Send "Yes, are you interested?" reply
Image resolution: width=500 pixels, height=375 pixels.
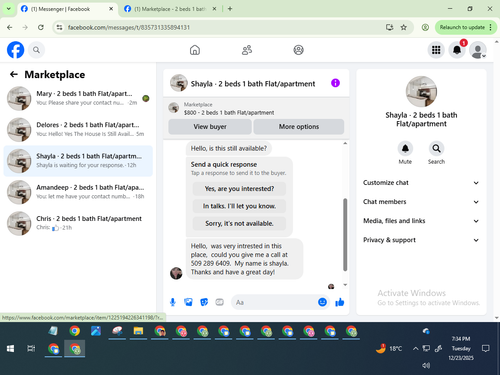tap(239, 189)
